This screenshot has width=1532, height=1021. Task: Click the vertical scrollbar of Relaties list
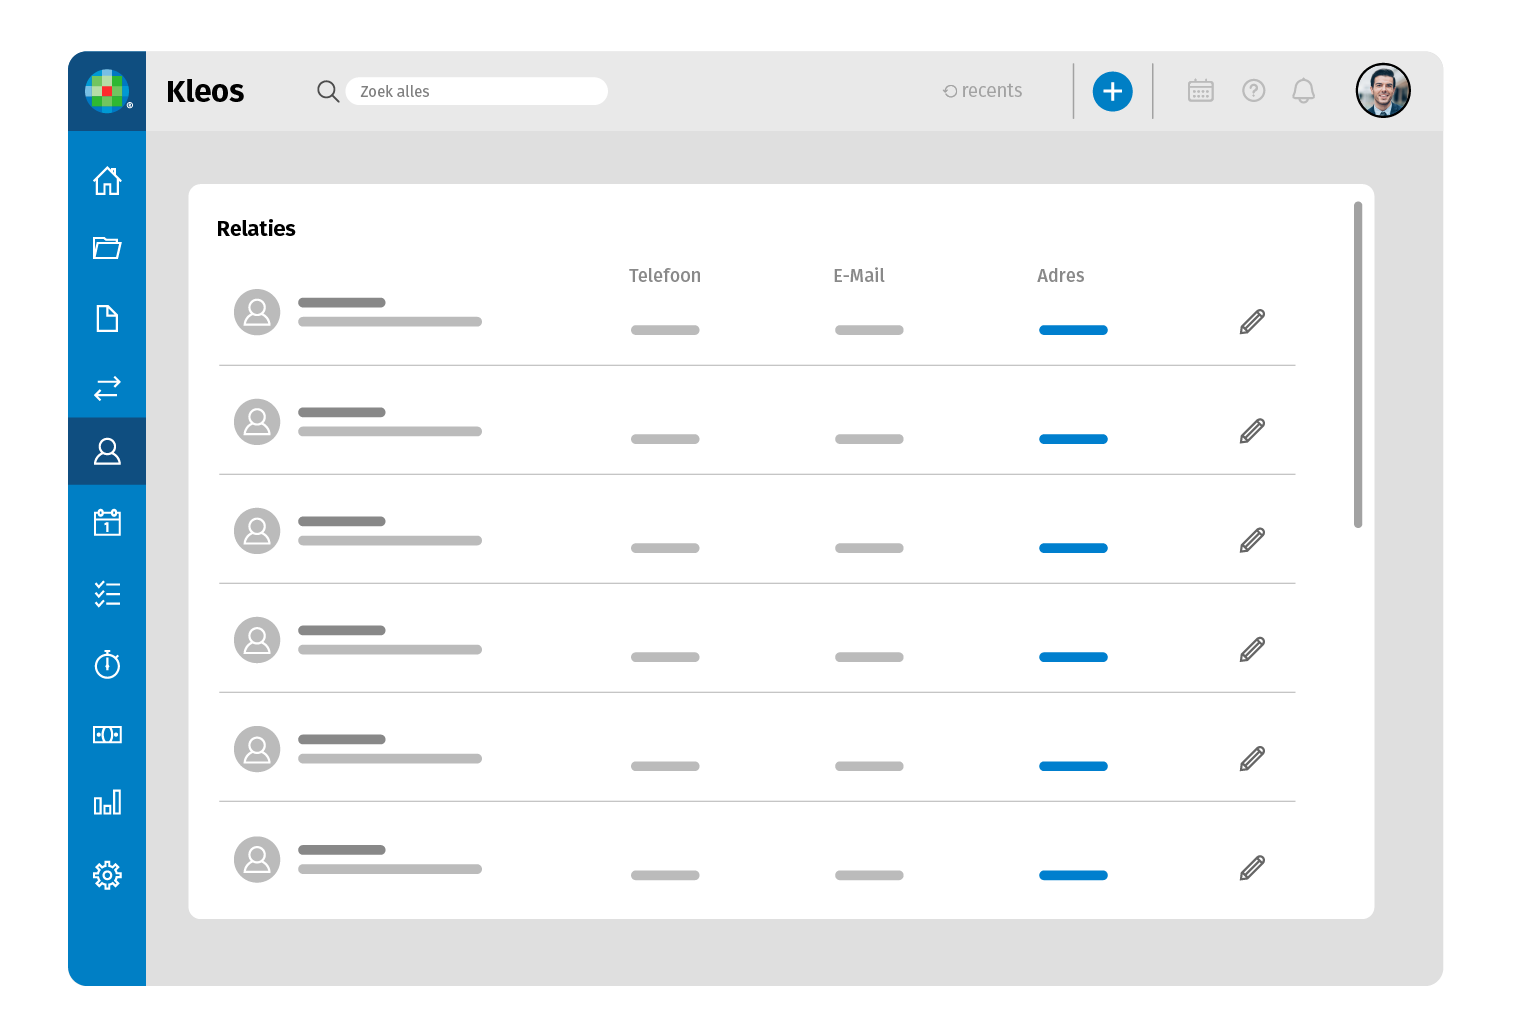tap(1357, 365)
